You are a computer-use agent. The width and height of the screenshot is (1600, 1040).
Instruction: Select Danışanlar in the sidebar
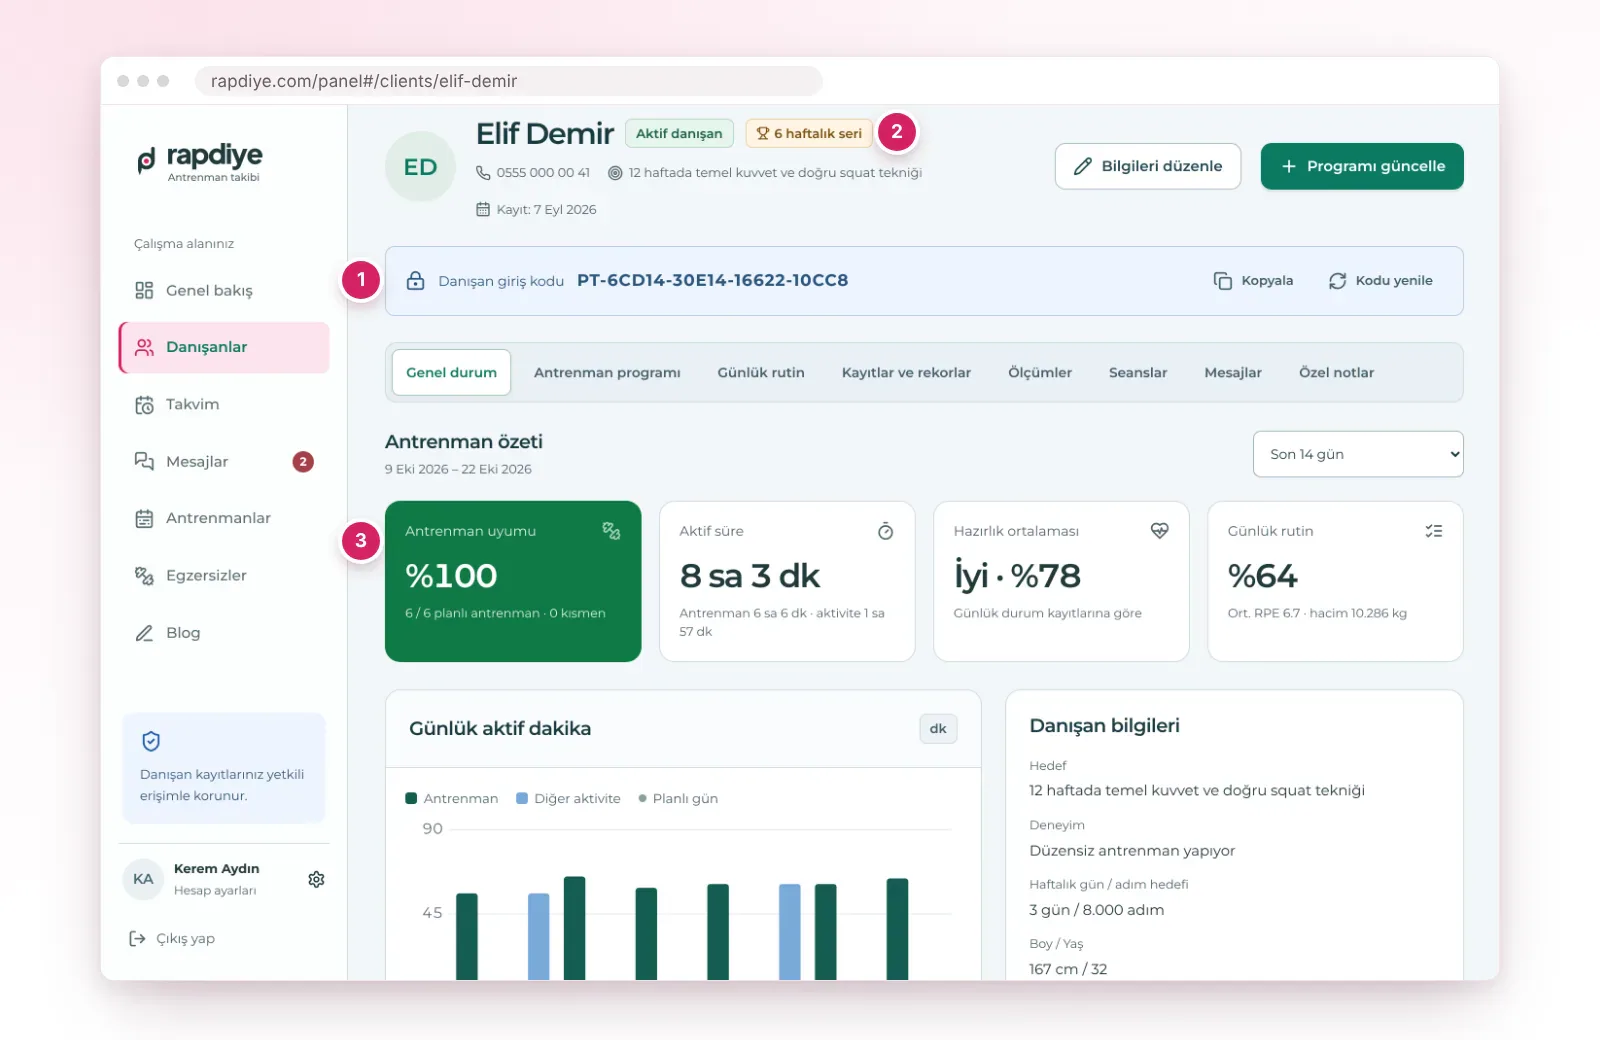(224, 347)
